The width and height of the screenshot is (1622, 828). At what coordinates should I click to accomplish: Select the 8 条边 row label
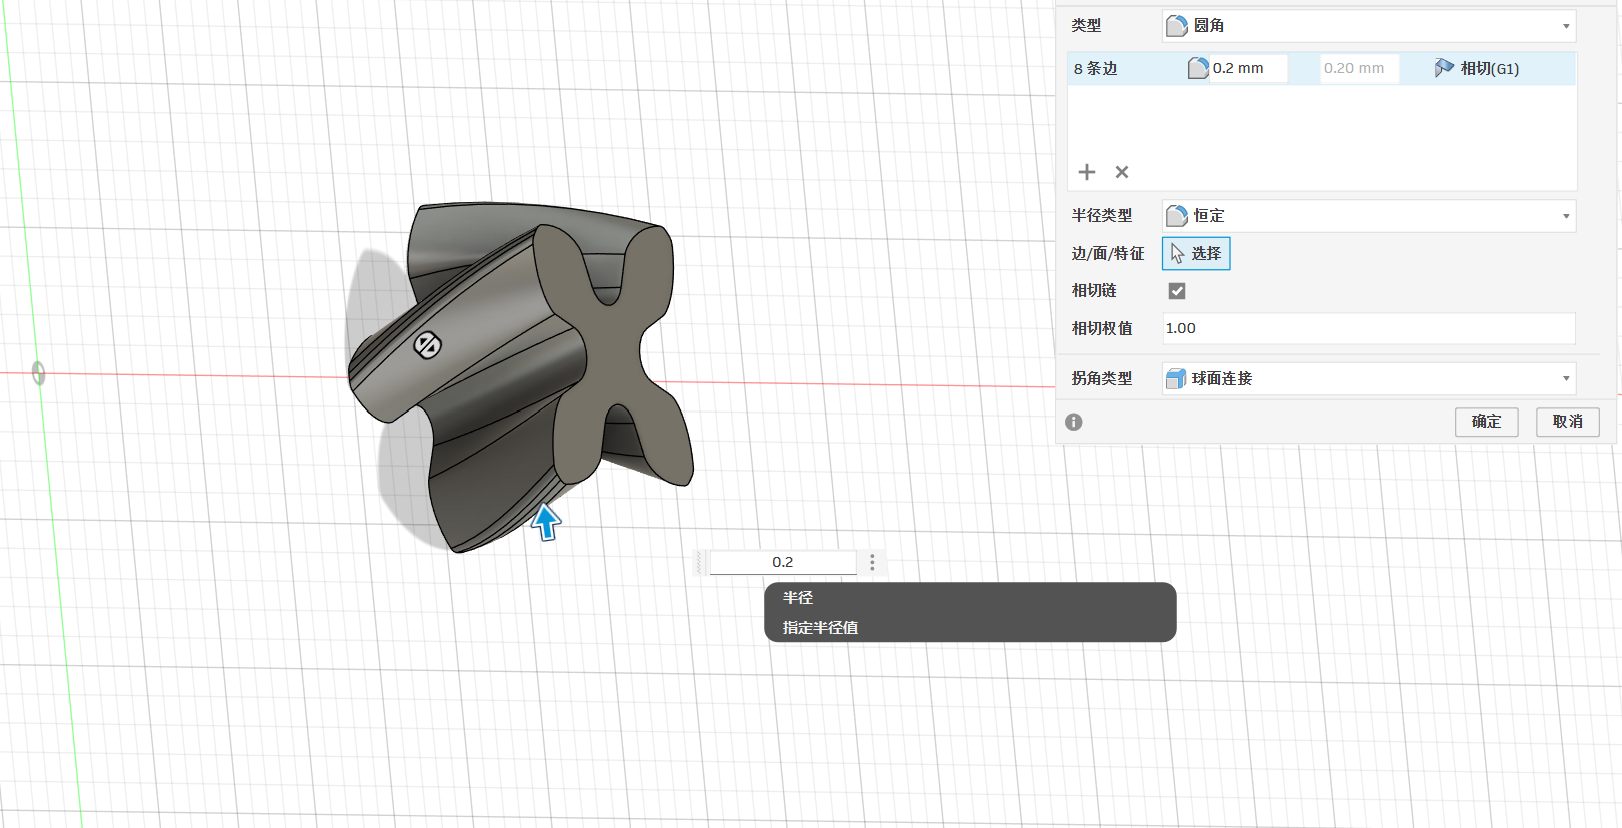(x=1096, y=68)
